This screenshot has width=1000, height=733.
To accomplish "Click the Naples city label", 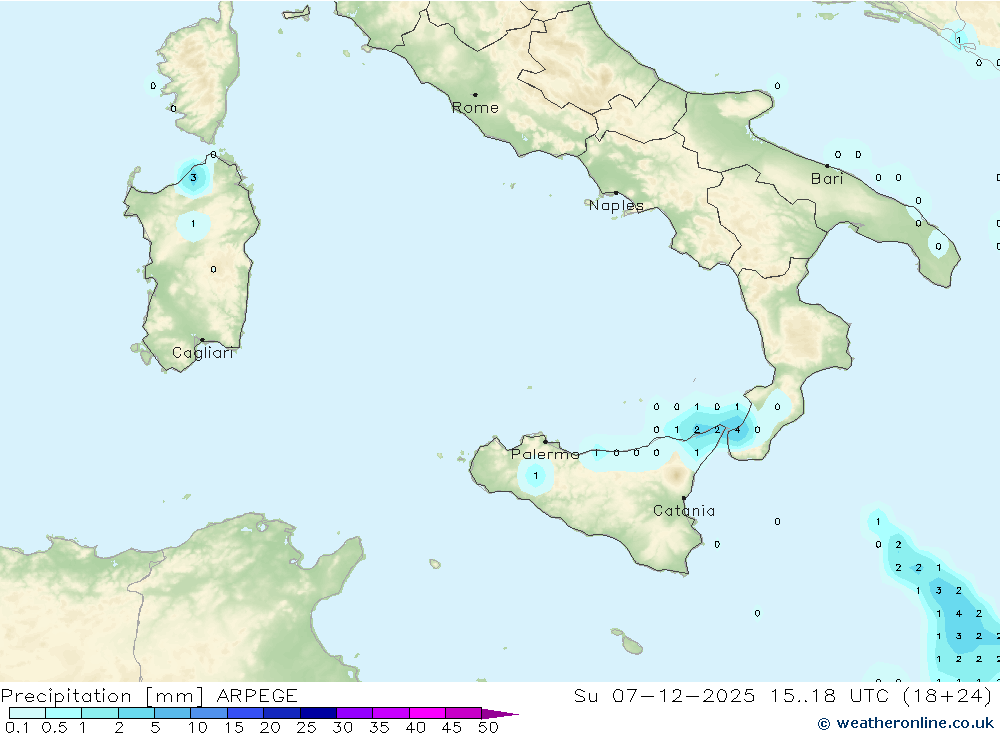I will tap(616, 205).
